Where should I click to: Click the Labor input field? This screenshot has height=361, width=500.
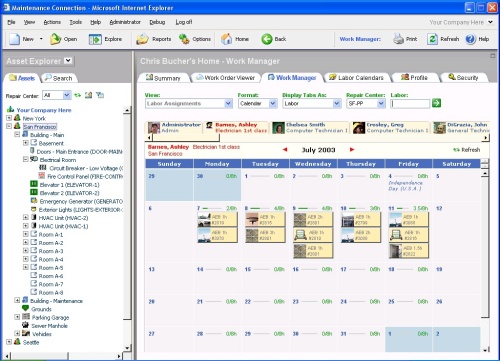coord(410,104)
